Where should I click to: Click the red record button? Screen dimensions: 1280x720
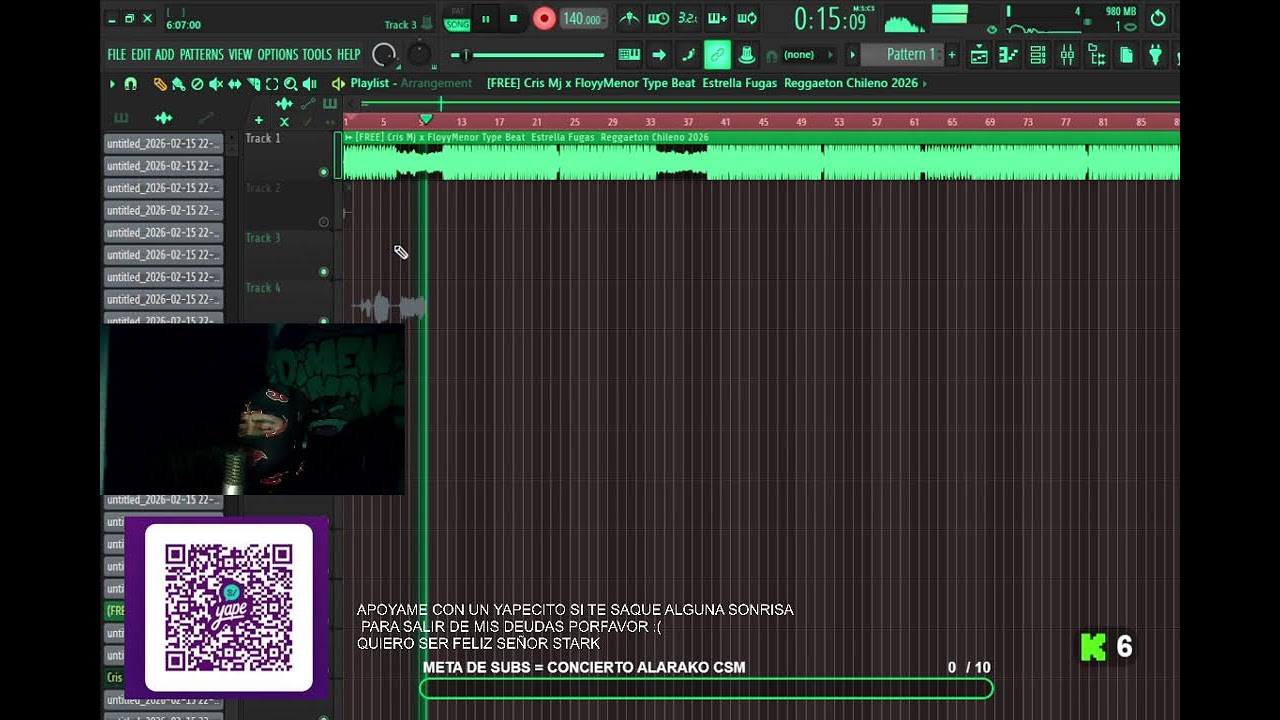pos(544,18)
